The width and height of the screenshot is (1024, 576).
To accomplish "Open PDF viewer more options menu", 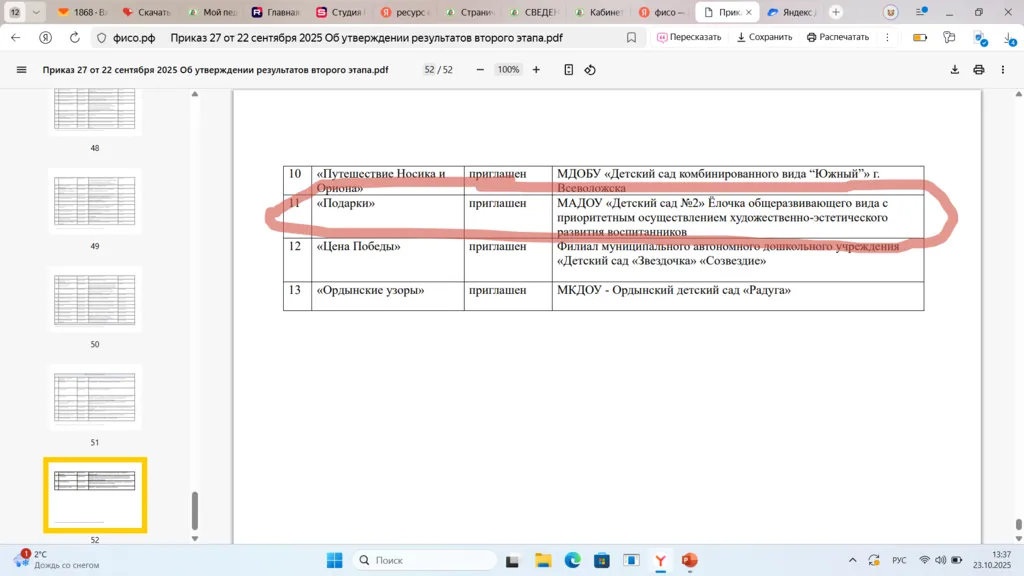I will tap(1004, 70).
